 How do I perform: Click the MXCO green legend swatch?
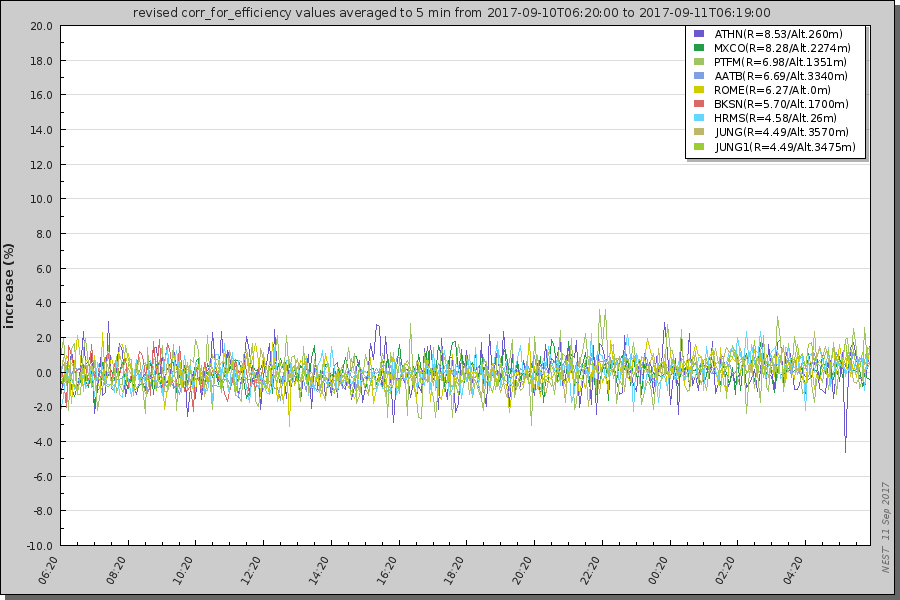(x=699, y=48)
